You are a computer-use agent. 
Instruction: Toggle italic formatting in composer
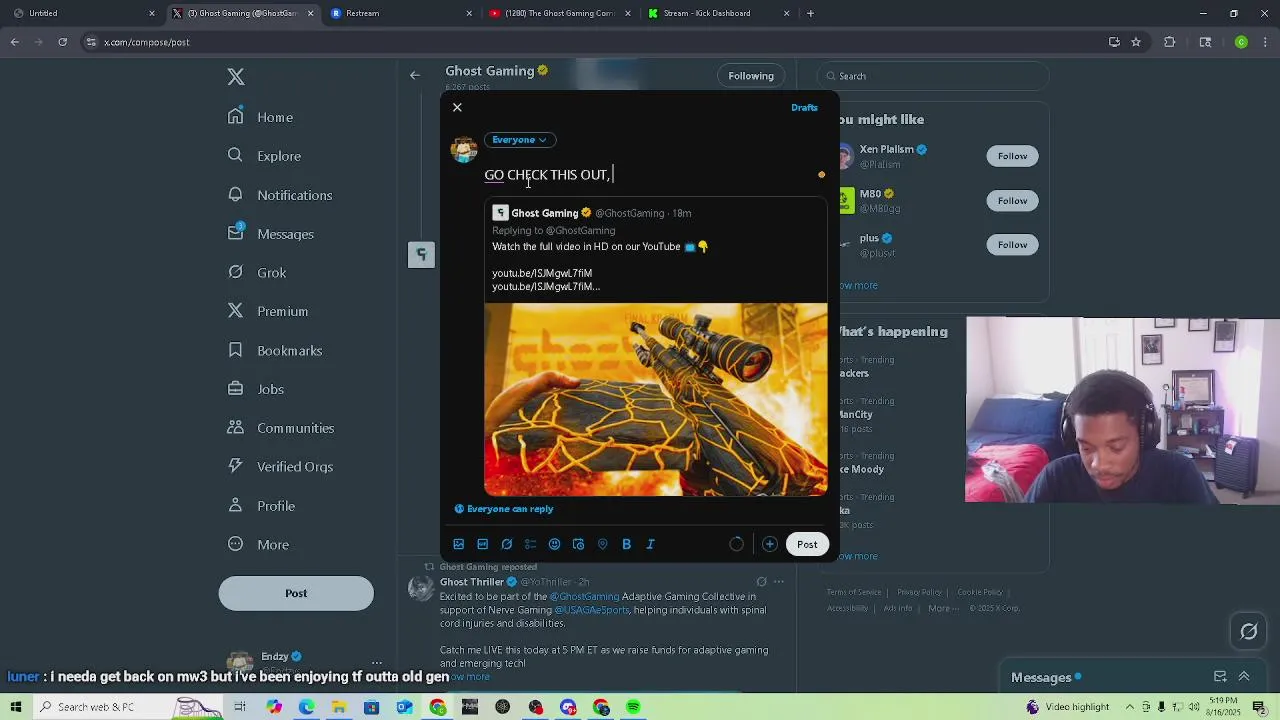pos(651,544)
